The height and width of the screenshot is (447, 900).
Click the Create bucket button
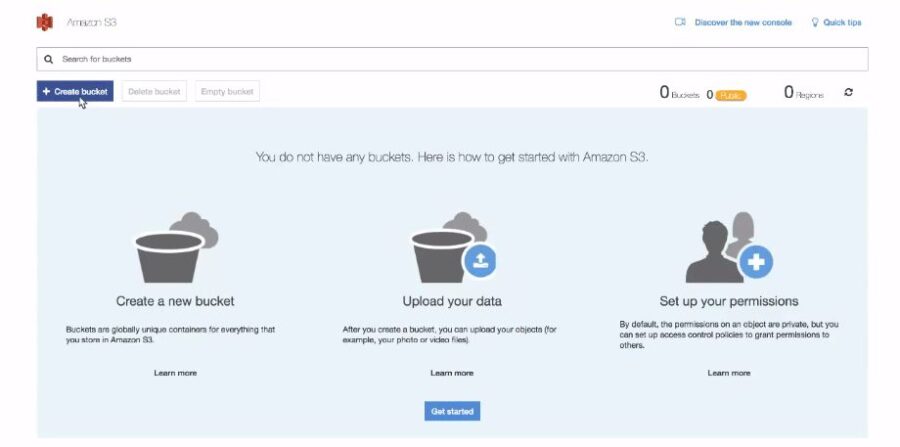pos(75,91)
